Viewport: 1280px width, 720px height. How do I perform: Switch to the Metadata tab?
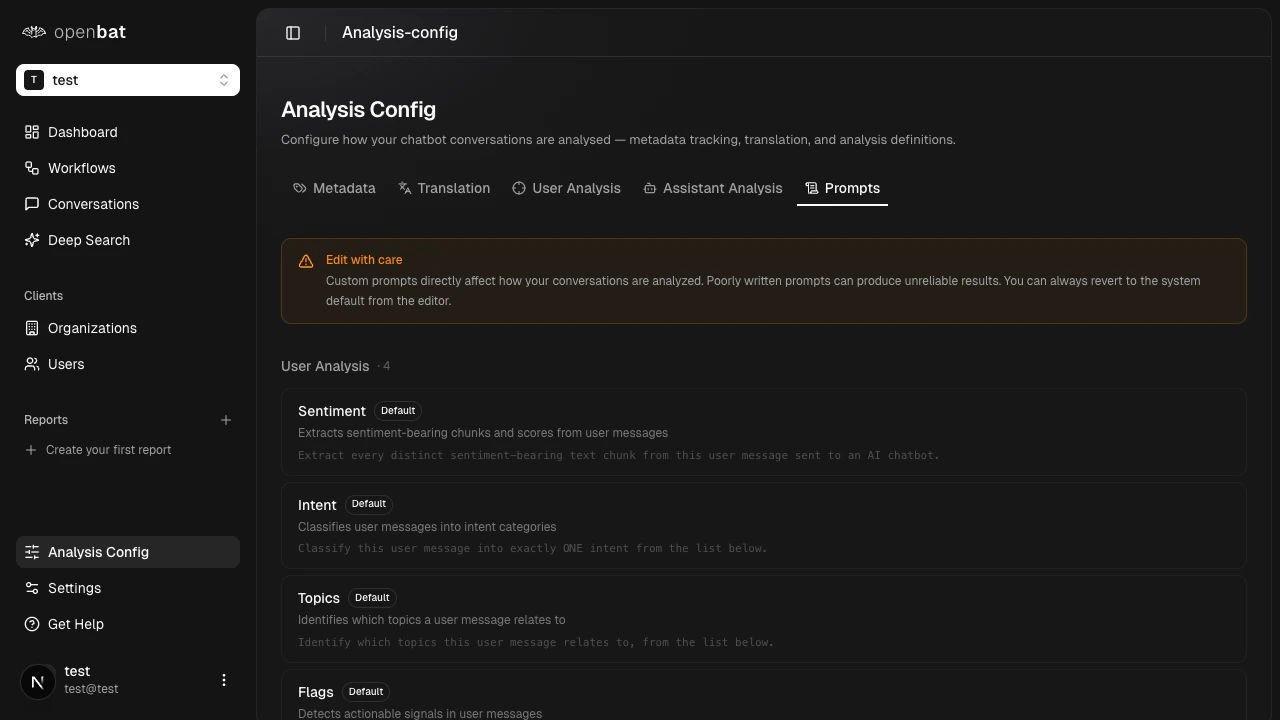pos(334,188)
